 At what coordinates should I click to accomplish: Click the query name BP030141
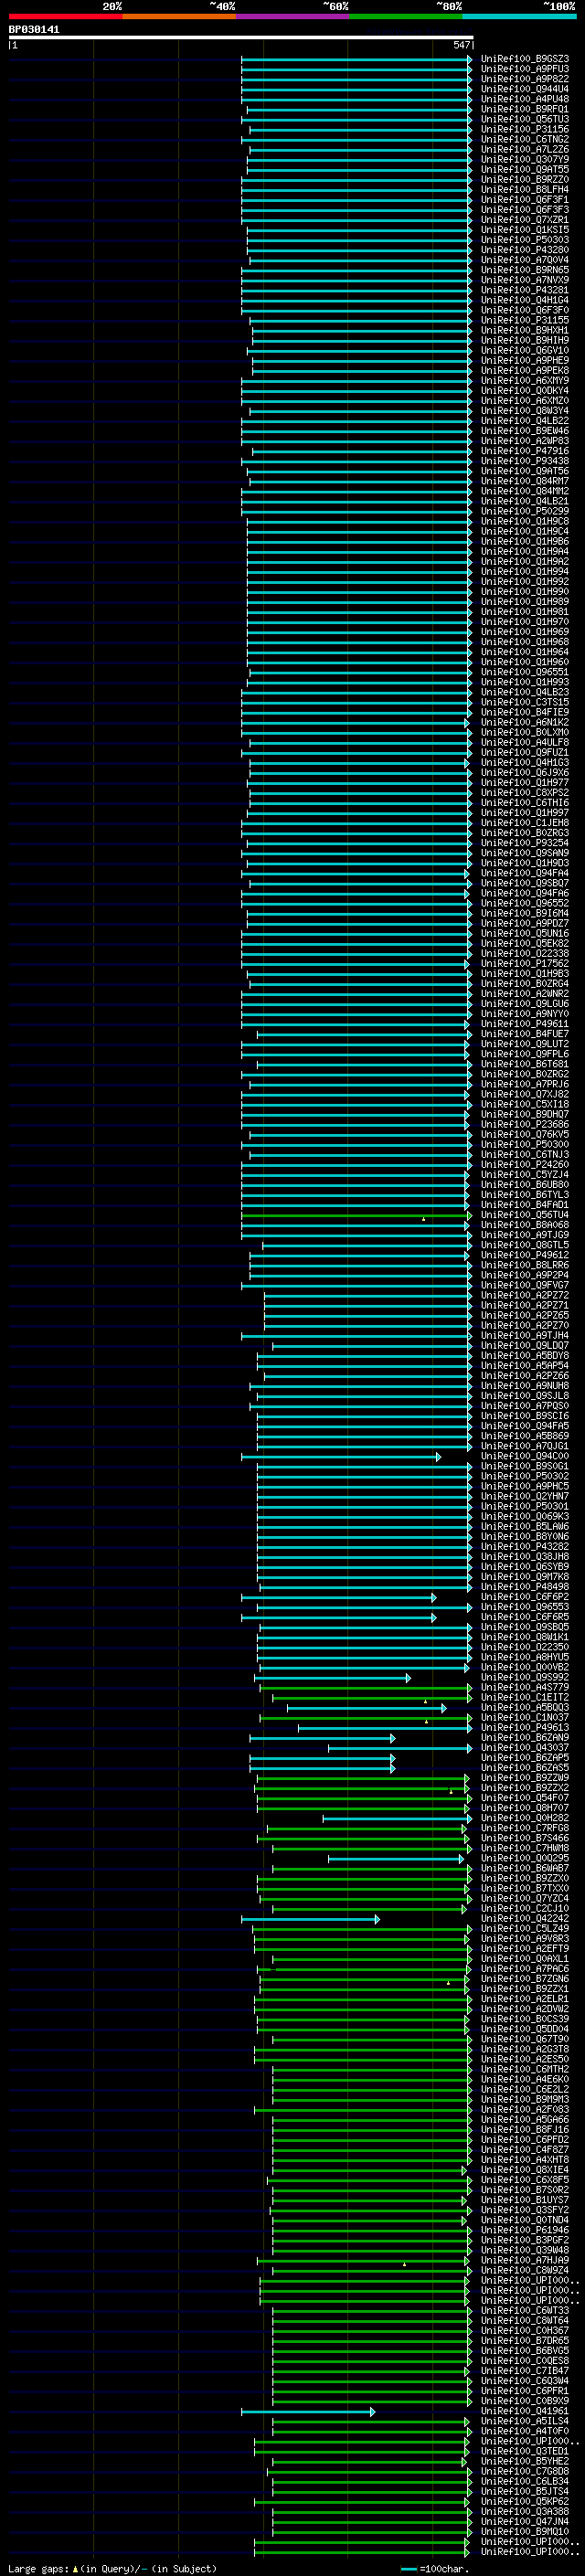[x=34, y=30]
